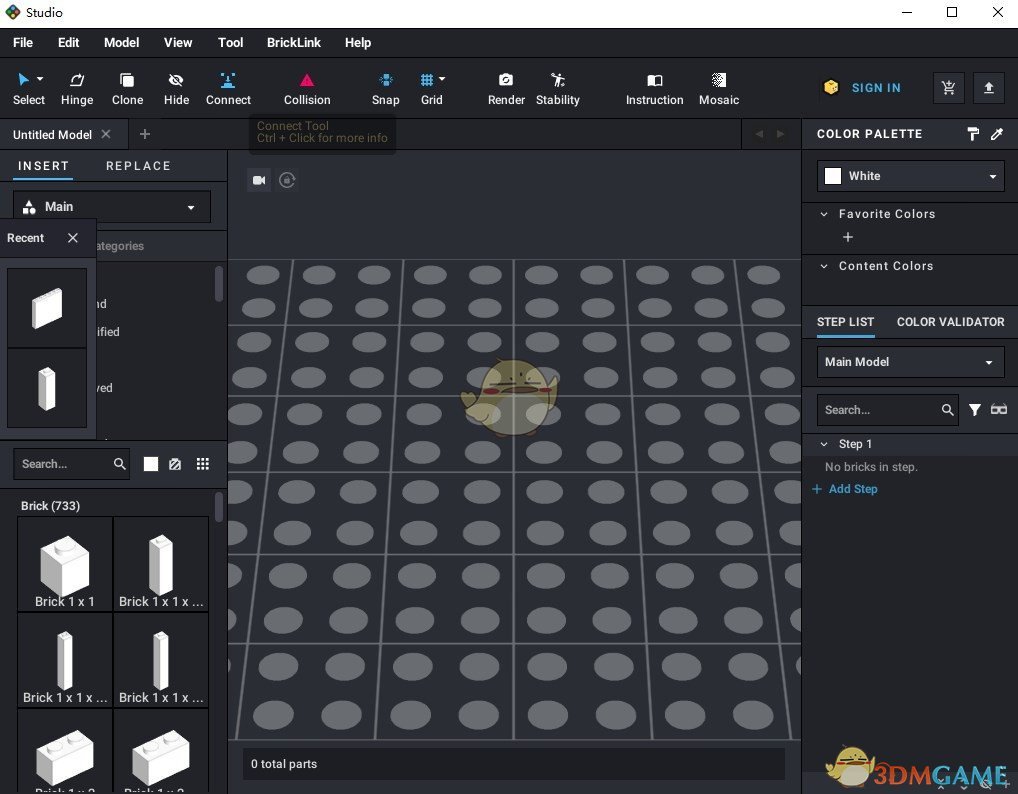Open the Render tool
Image resolution: width=1018 pixels, height=794 pixels.
pyautogui.click(x=506, y=88)
